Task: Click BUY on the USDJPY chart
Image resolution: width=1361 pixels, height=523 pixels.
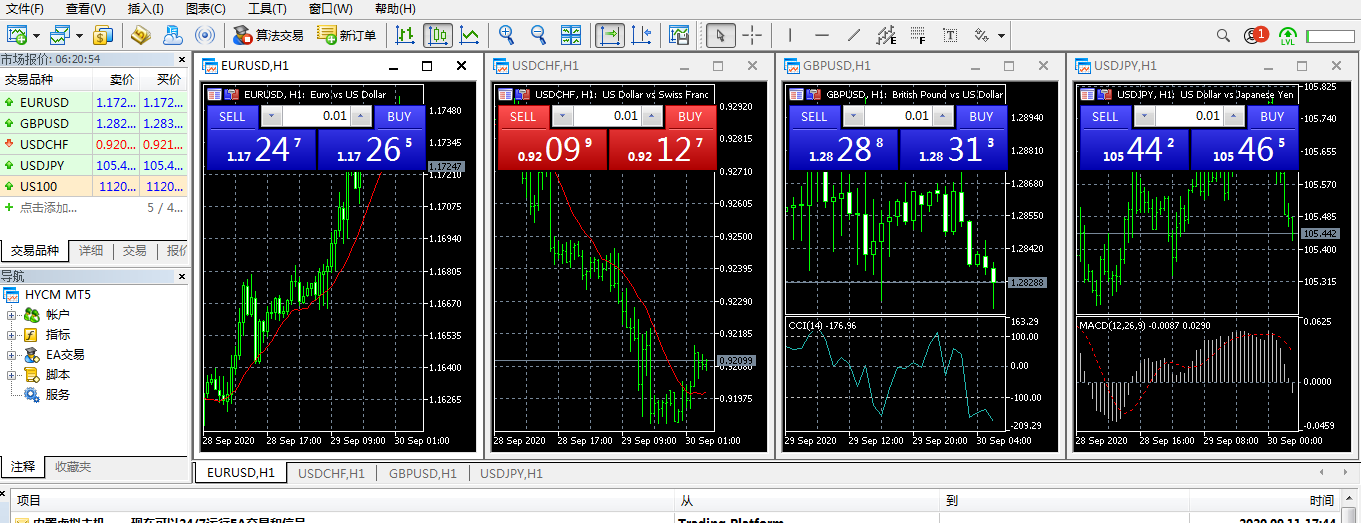Action: tap(1272, 117)
